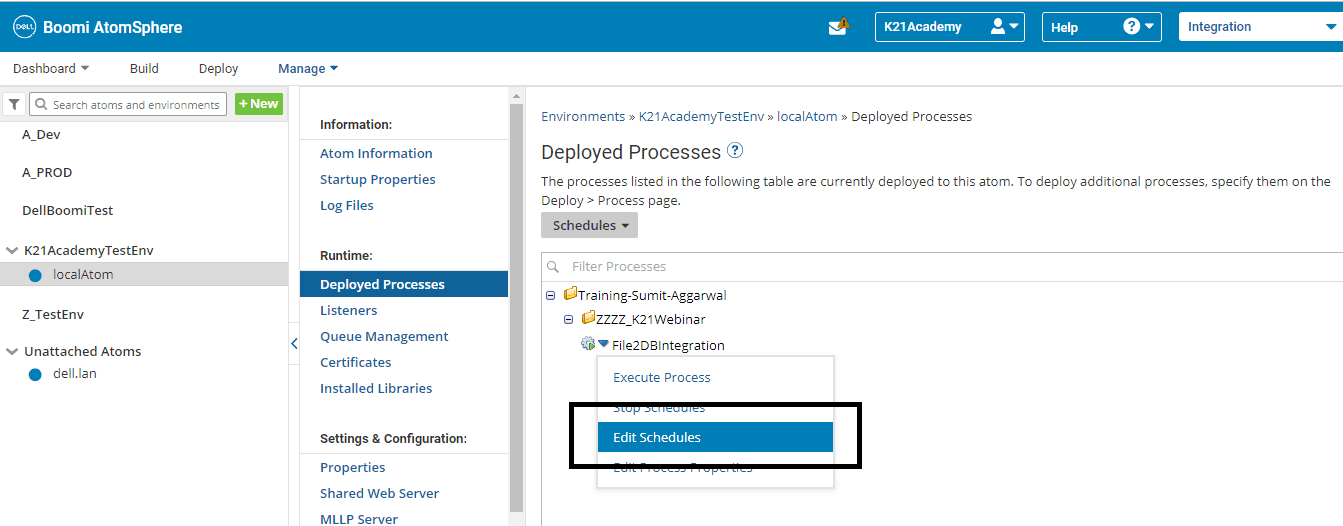Open the Help dropdown menu
This screenshot has height=526, width=1343.
tap(1101, 27)
